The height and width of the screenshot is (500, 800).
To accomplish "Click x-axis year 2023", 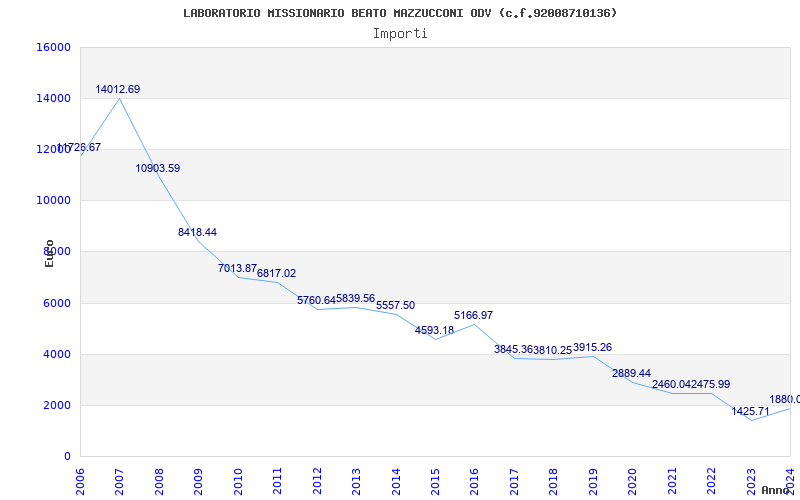I will point(751,481).
